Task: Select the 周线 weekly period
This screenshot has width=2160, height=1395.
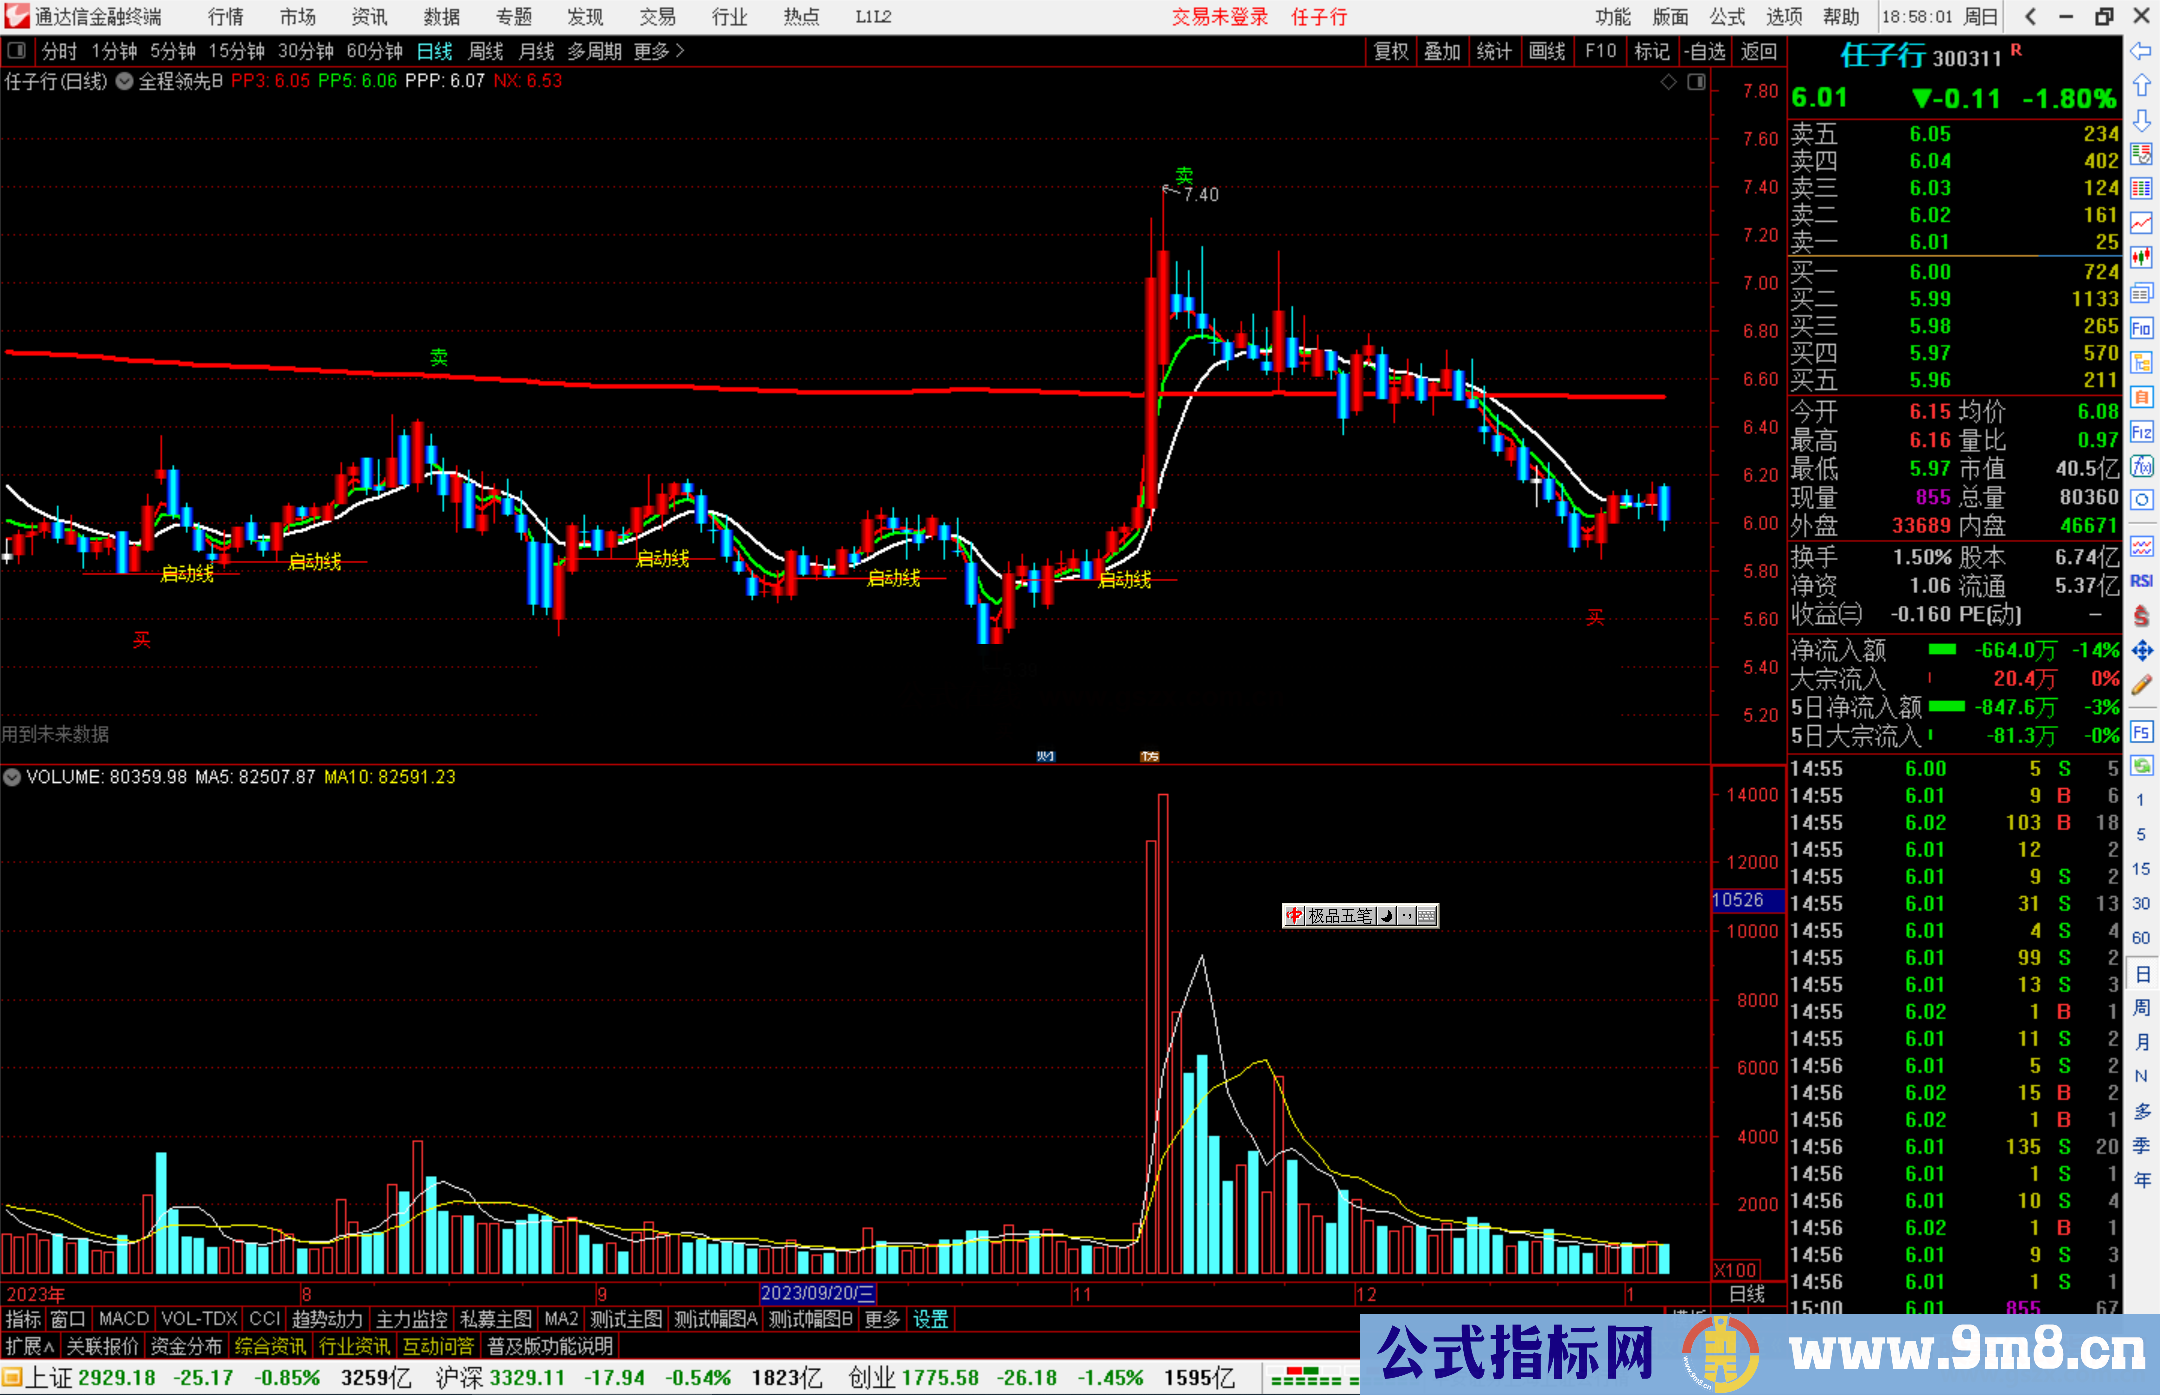Action: tap(486, 51)
